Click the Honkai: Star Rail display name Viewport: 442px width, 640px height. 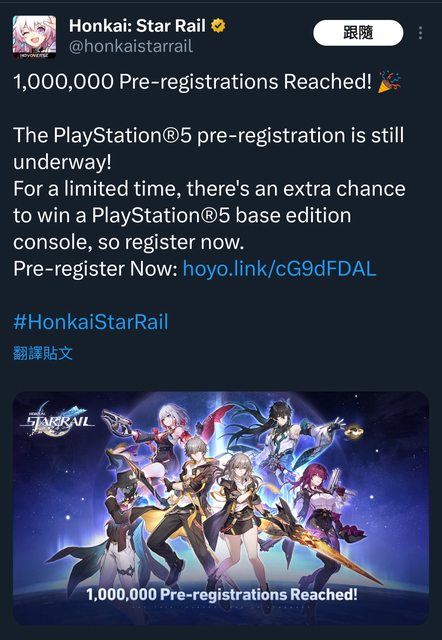[137, 26]
